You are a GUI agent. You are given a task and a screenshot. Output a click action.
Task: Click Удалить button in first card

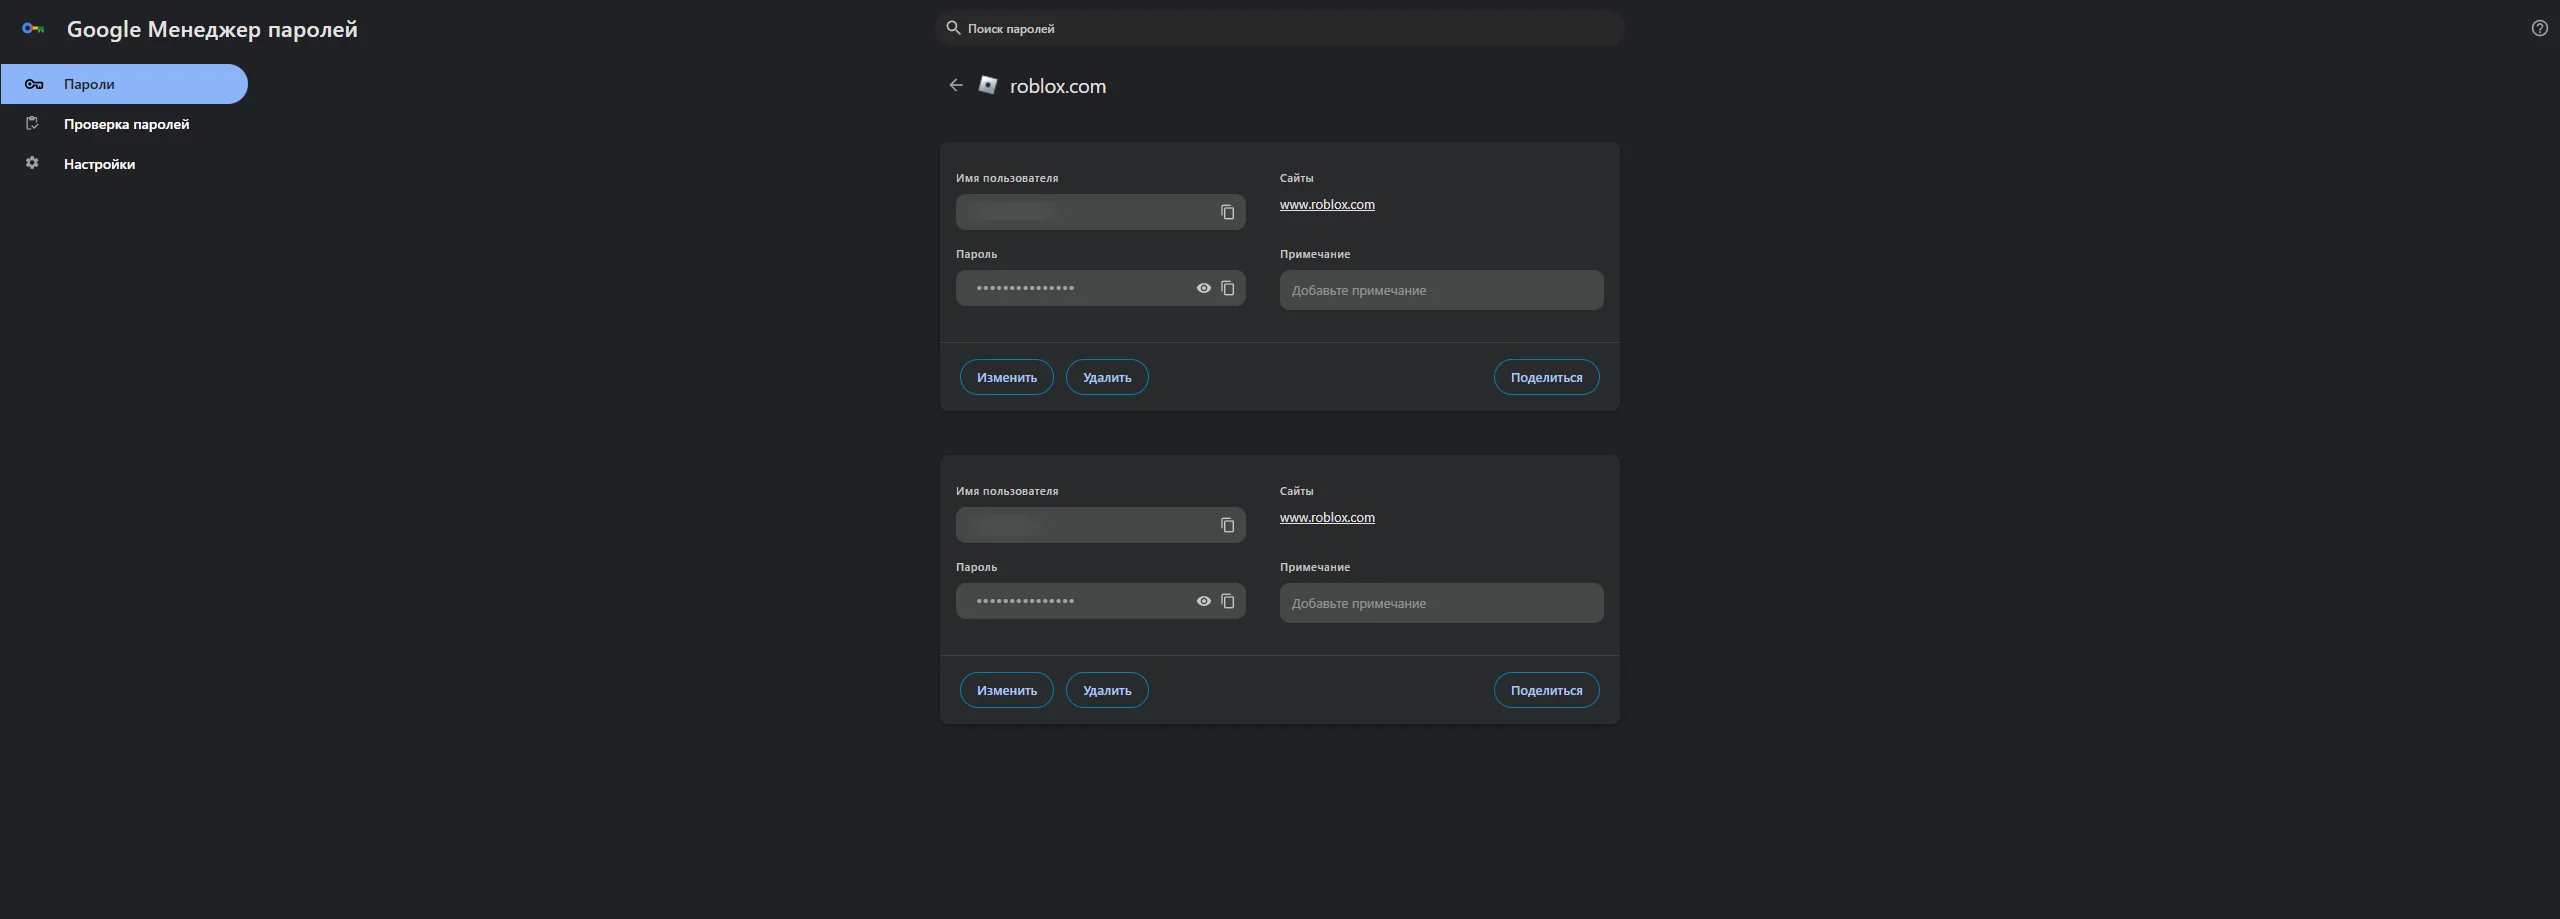[x=1107, y=377]
